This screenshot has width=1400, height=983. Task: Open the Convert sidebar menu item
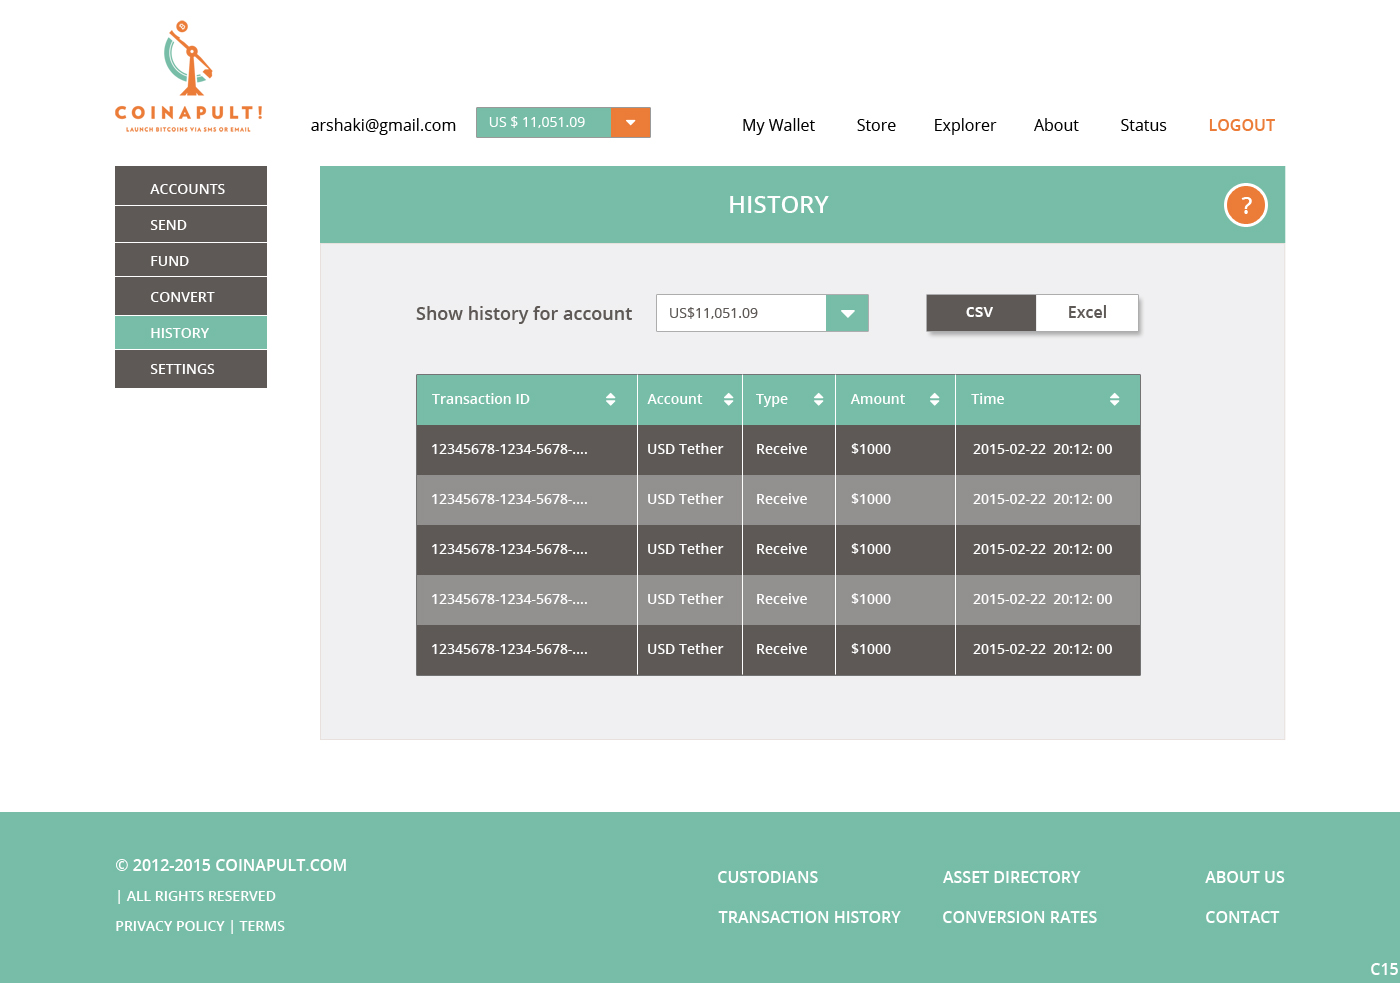[191, 296]
